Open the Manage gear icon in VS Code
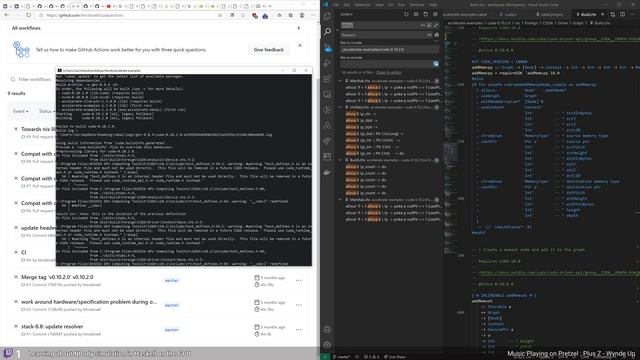This screenshot has height=360, width=640. [327, 345]
